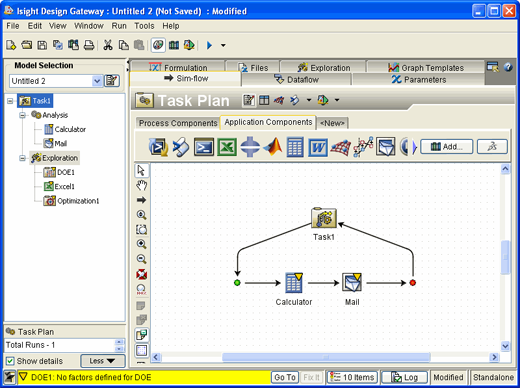
Task: Add the Excel component from palette
Action: [227, 147]
